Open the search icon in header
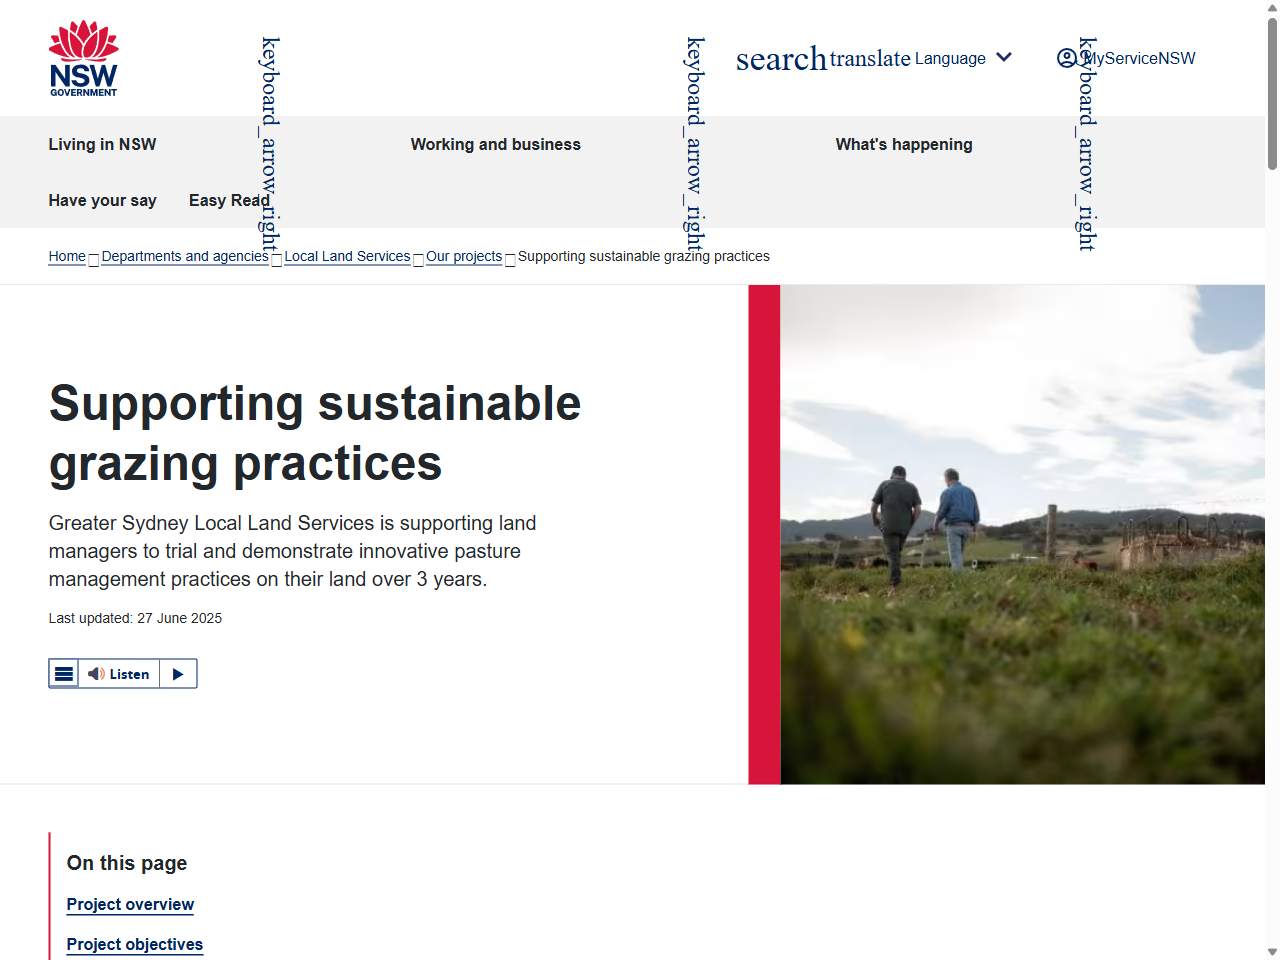 782,59
